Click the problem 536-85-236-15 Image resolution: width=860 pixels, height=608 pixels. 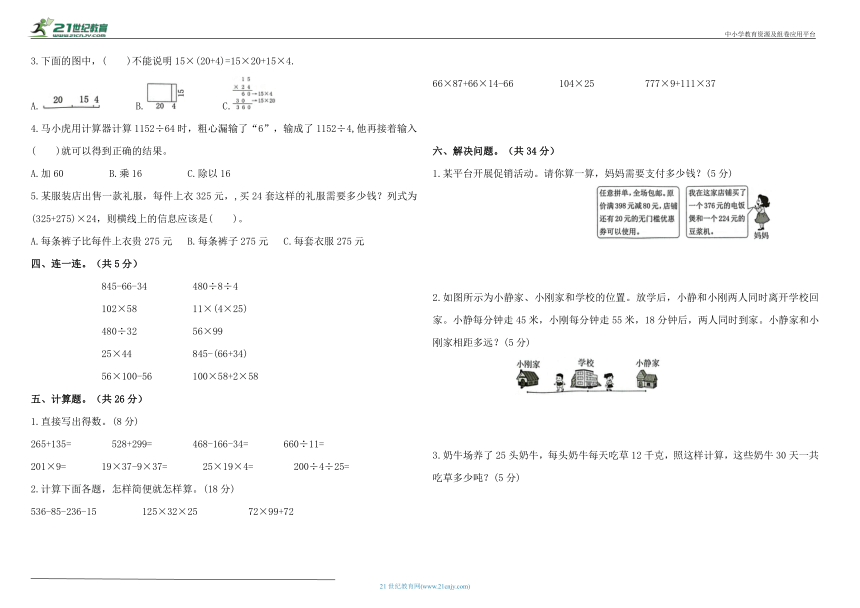(x=64, y=512)
